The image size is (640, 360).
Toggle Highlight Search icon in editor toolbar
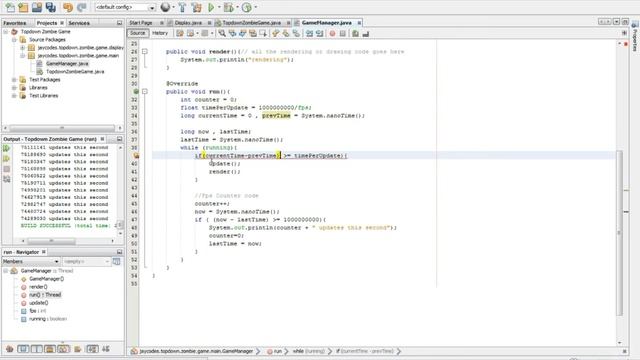(x=253, y=33)
